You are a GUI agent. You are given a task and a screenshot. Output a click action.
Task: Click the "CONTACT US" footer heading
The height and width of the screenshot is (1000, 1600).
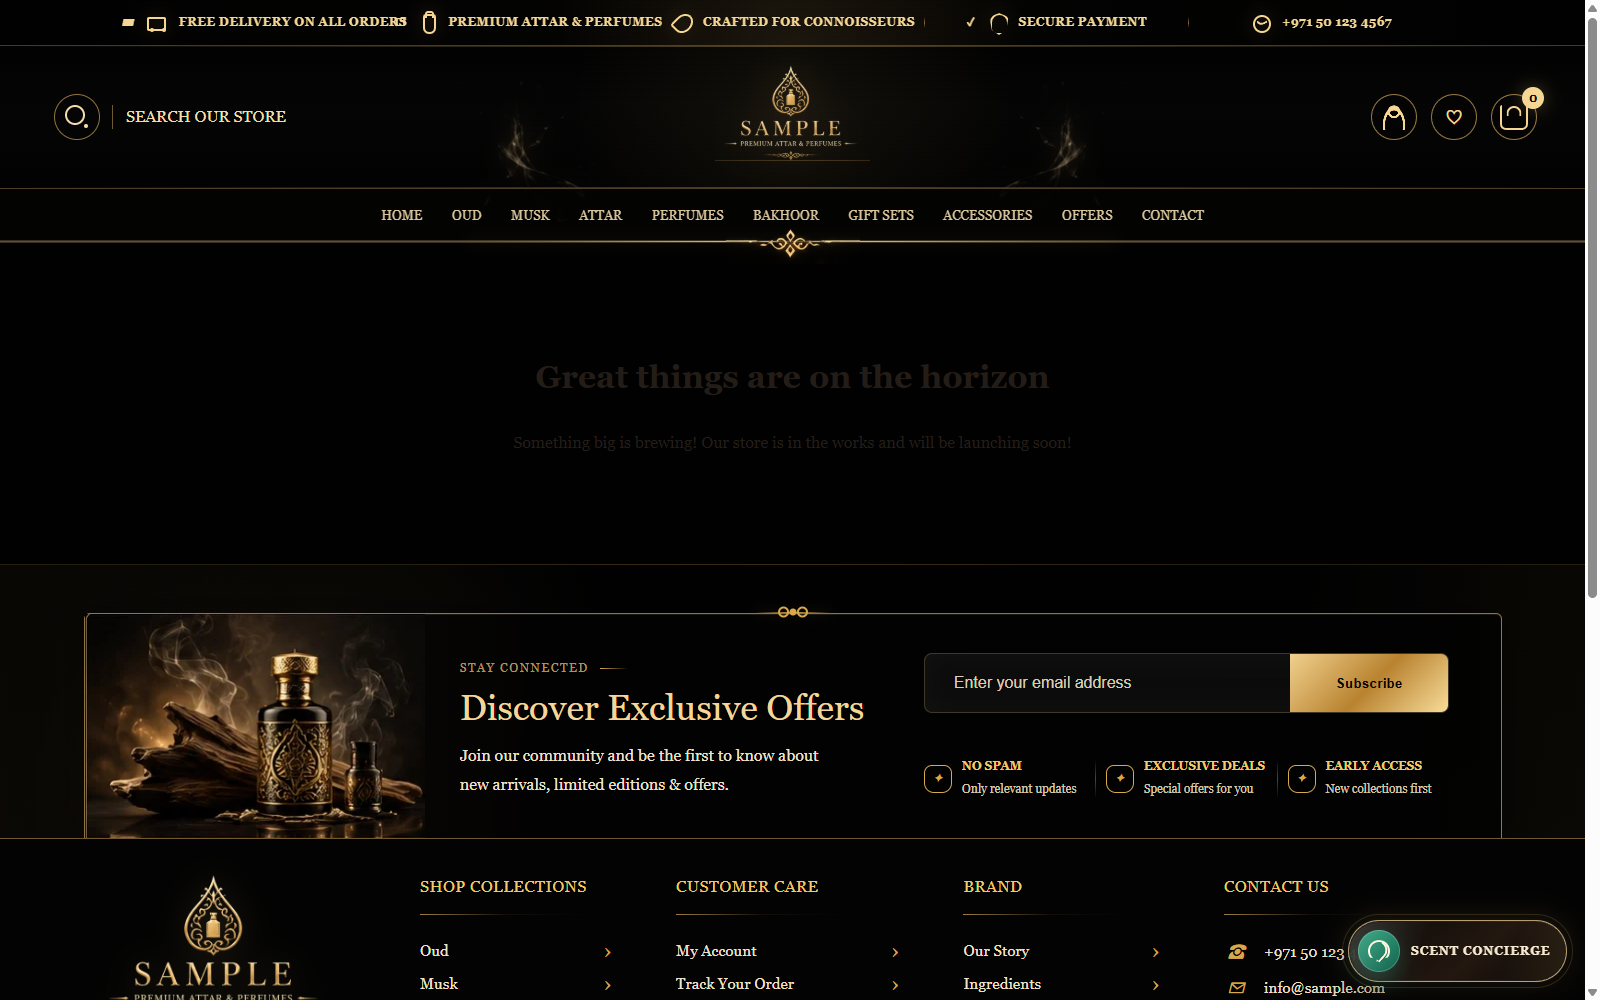point(1276,887)
